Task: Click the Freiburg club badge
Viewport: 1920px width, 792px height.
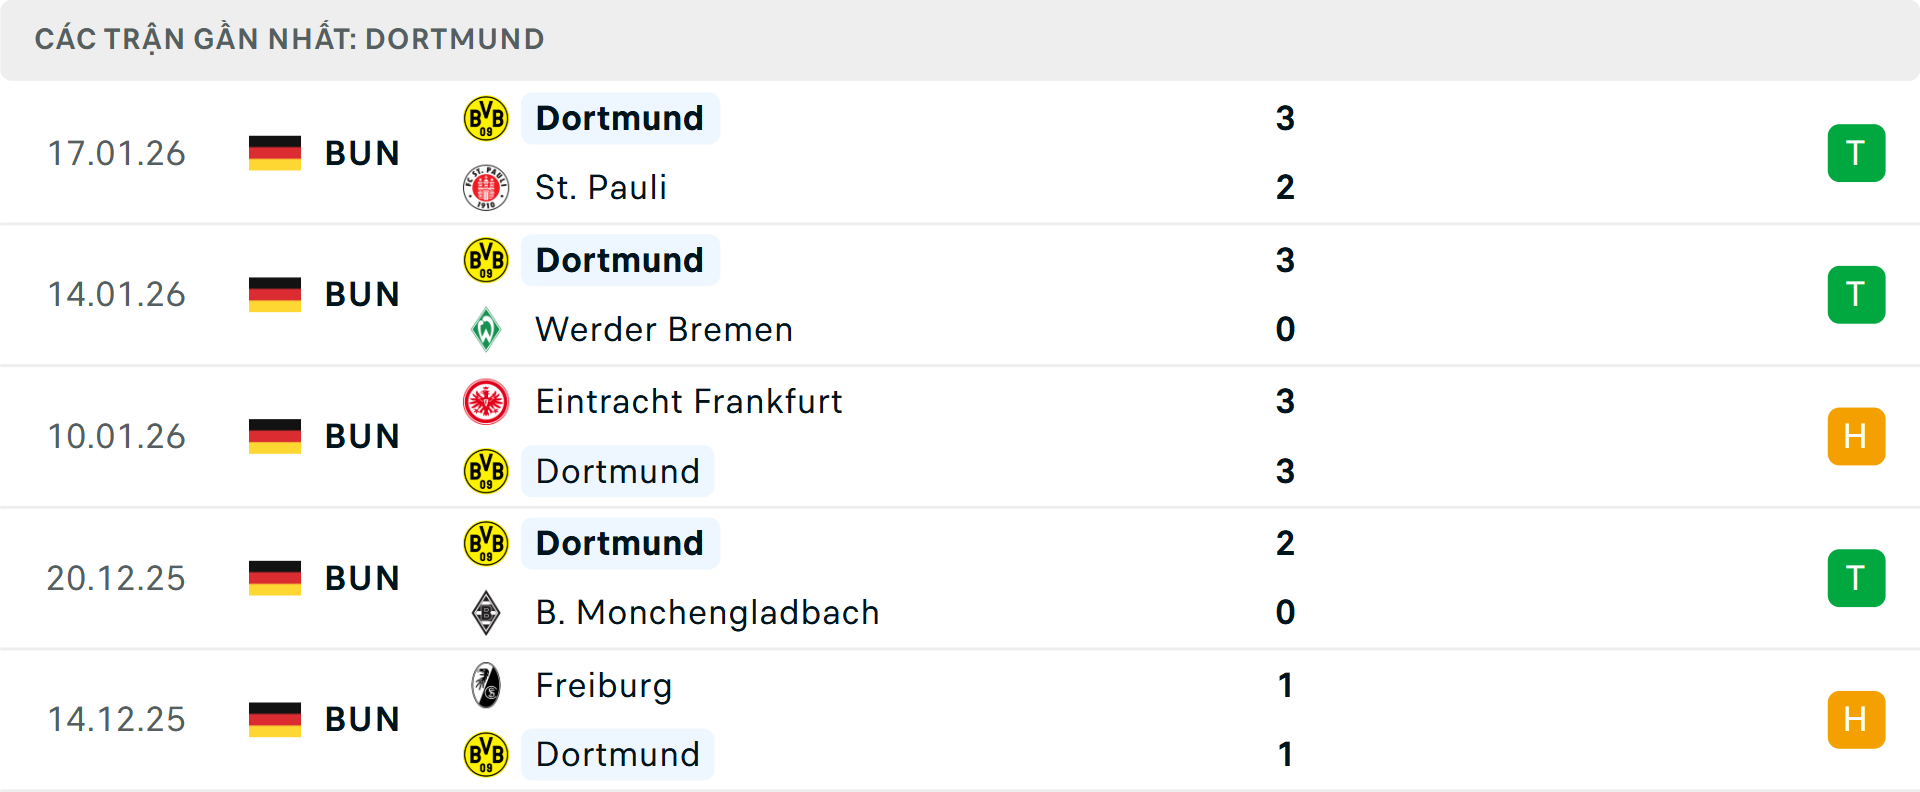Action: (486, 686)
